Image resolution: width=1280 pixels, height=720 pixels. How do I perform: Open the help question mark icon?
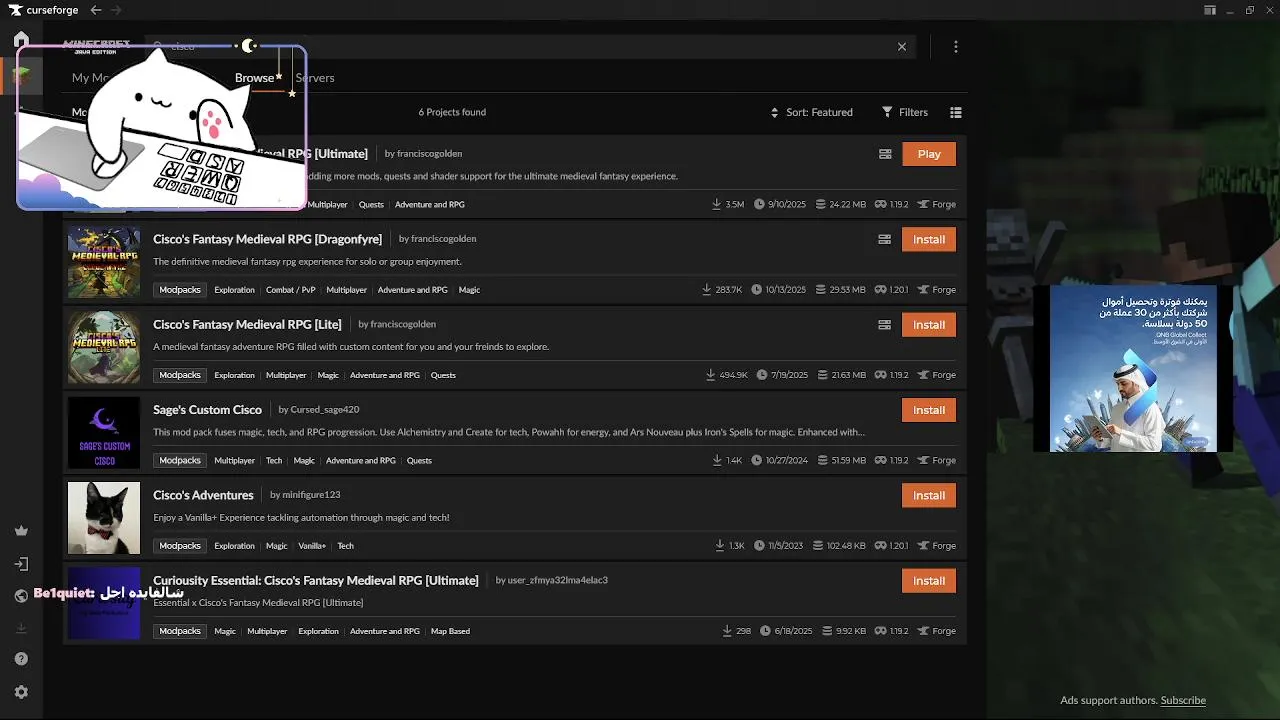click(21, 659)
